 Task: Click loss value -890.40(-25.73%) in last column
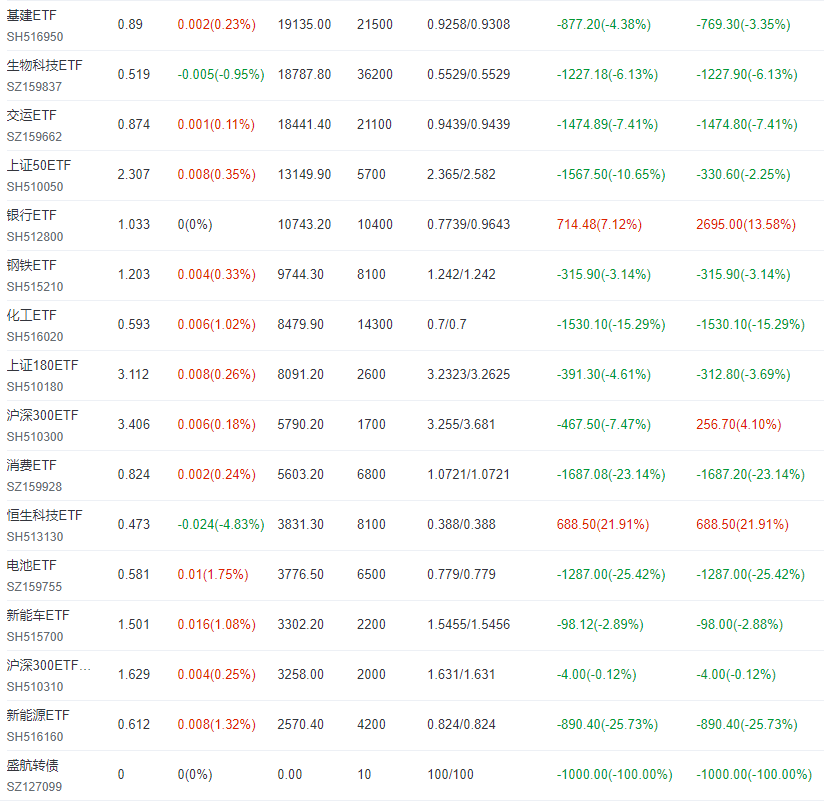(x=747, y=723)
